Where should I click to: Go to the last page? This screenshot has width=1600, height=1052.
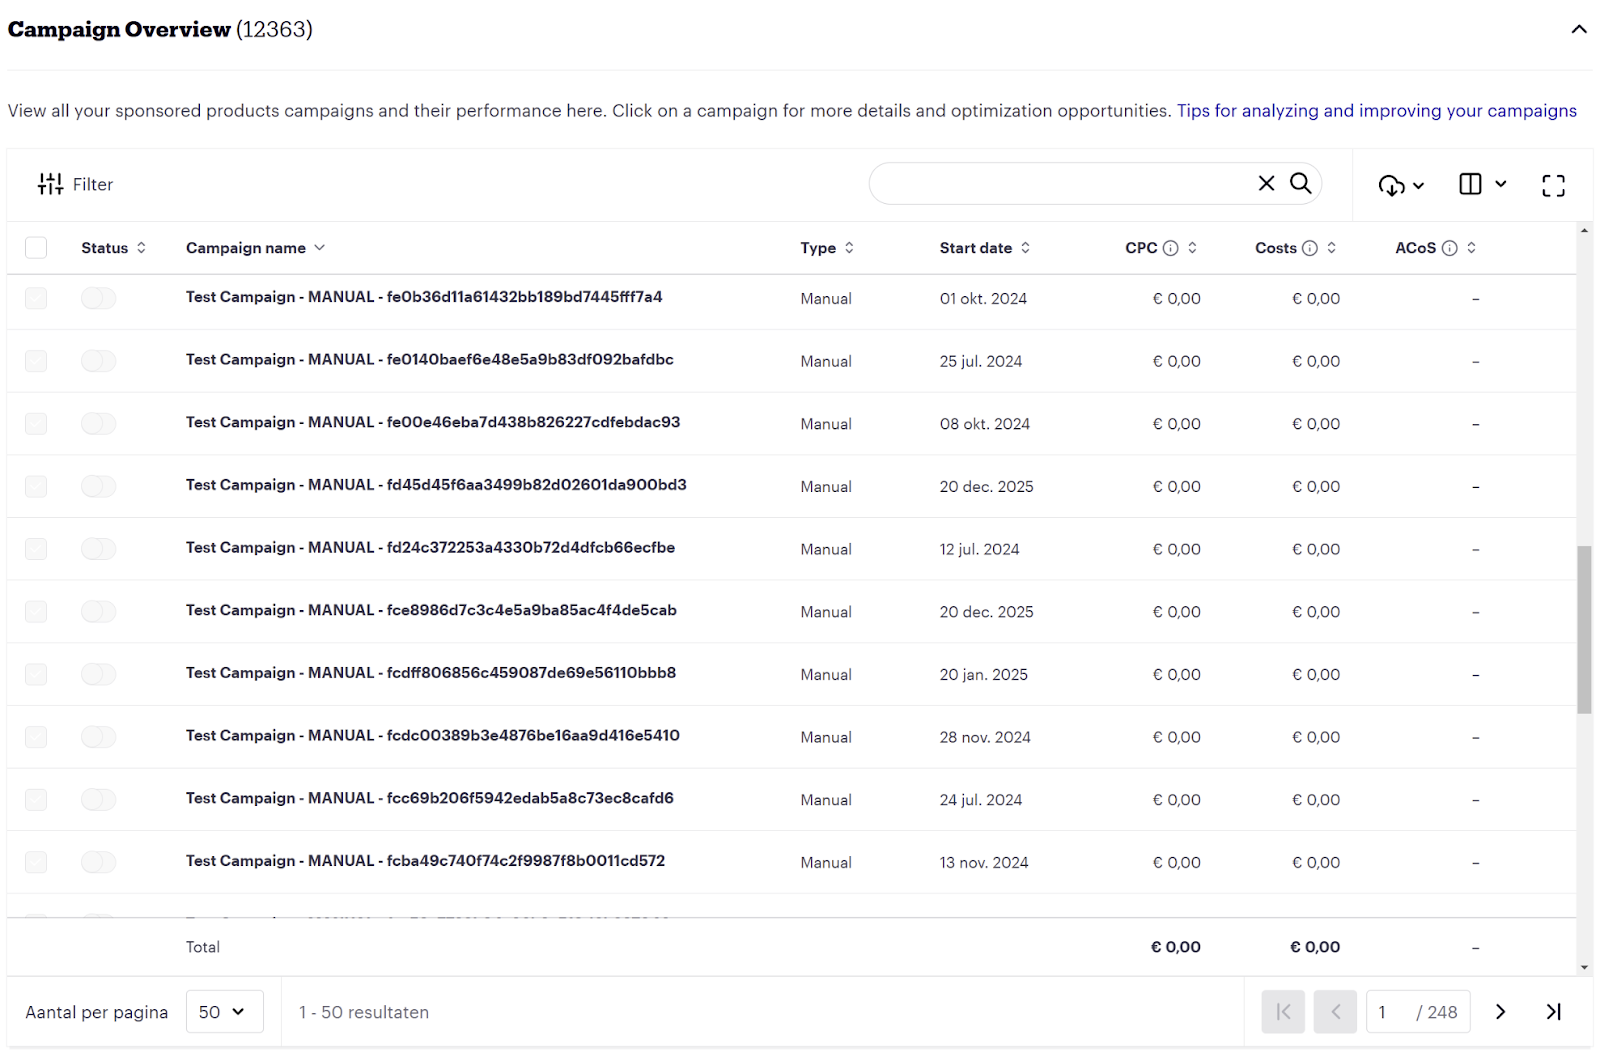point(1553,1012)
